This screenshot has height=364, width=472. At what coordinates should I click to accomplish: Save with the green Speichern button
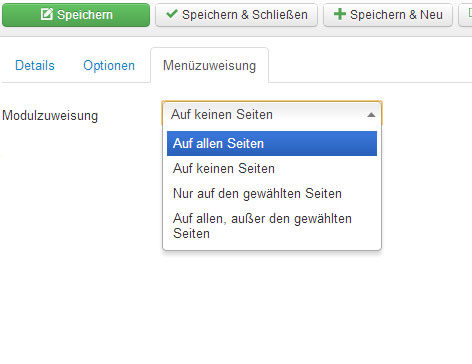pos(76,15)
